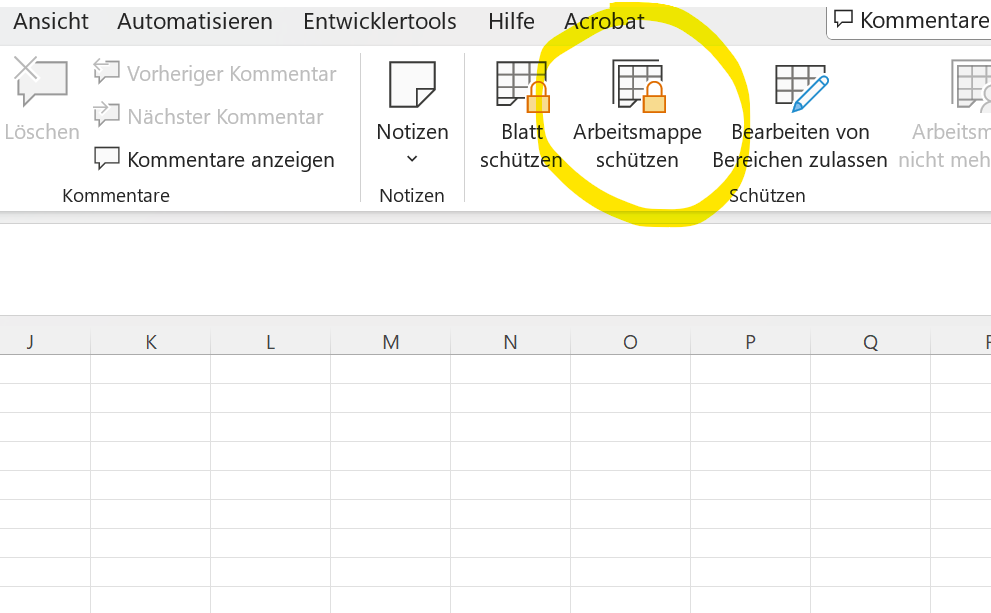Click the Löschen comment icon

[x=40, y=81]
